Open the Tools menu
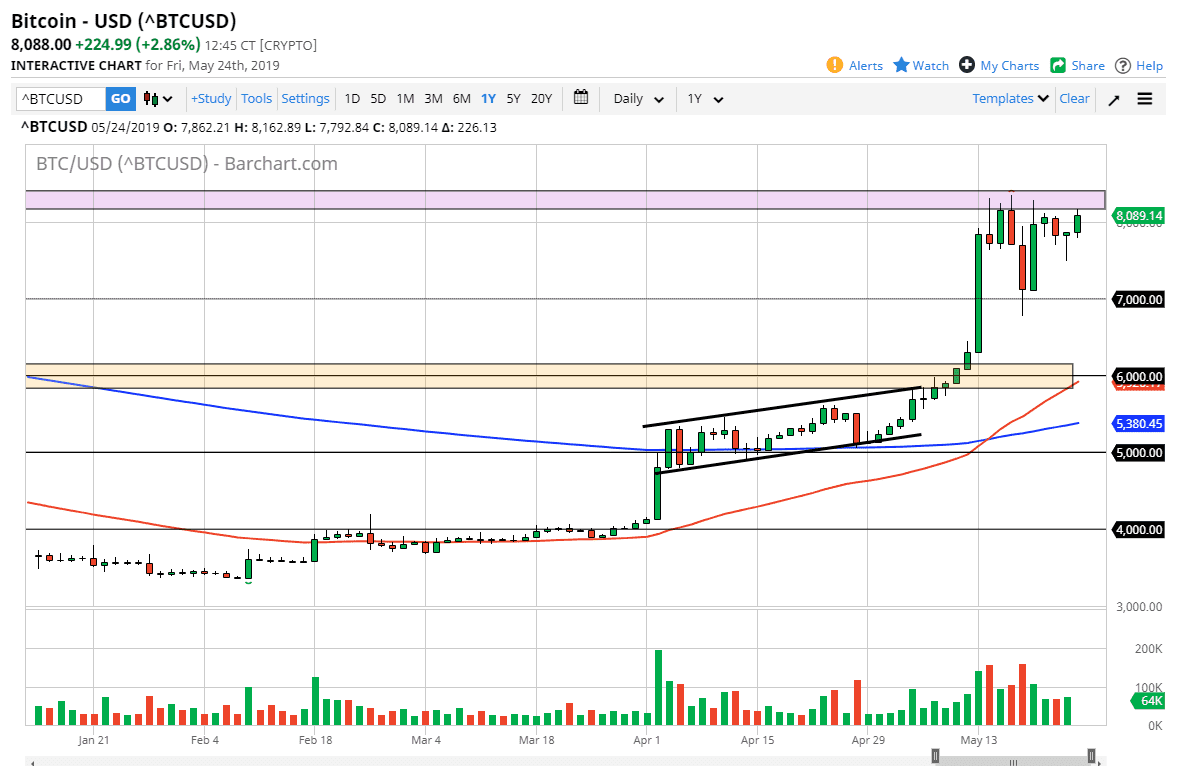The image size is (1181, 766). click(x=257, y=98)
